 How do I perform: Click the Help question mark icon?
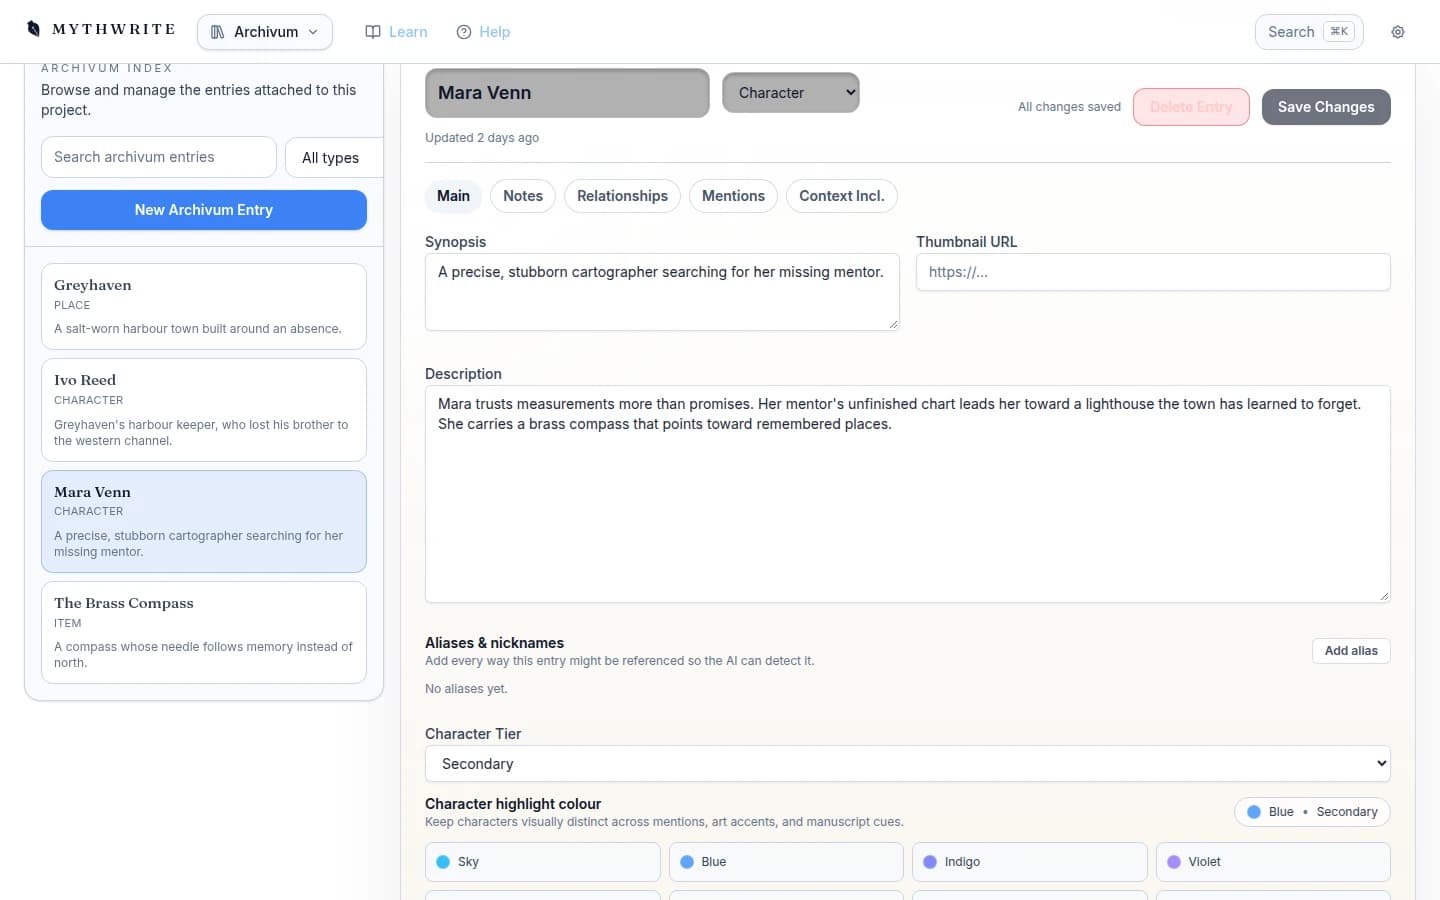tap(464, 32)
